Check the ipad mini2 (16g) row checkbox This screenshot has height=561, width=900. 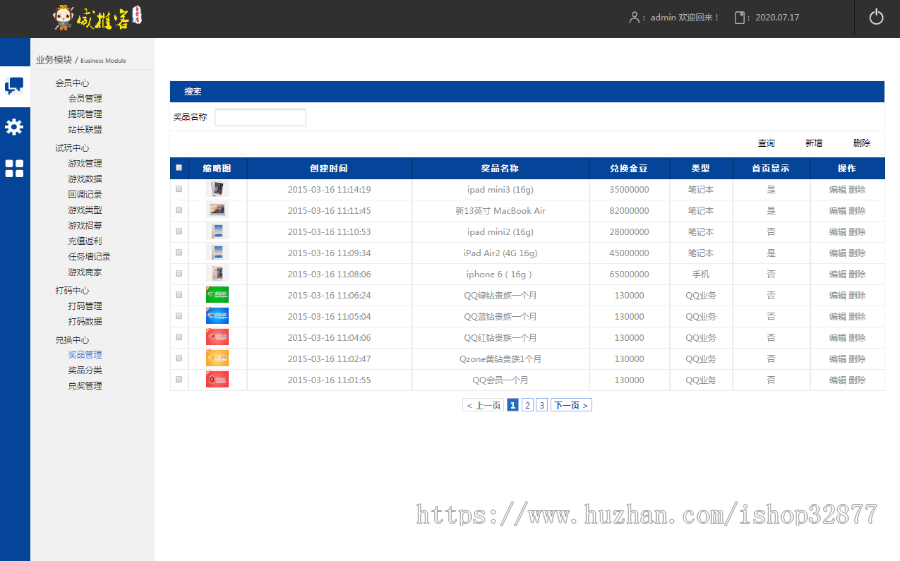click(x=179, y=231)
